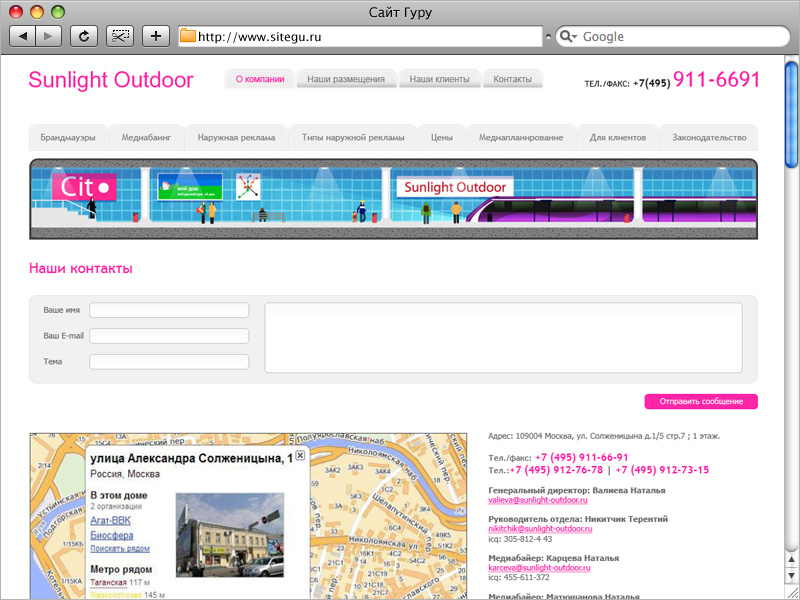This screenshot has height=600, width=800.
Task: Click the icq: 455-611-372 text
Action: (x=519, y=578)
